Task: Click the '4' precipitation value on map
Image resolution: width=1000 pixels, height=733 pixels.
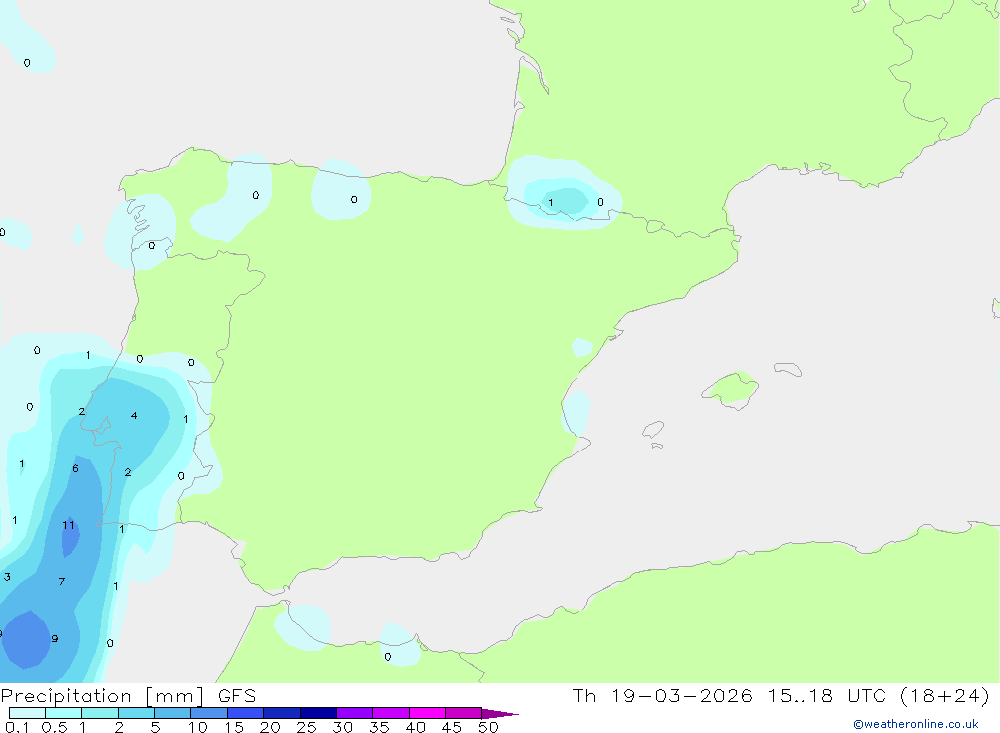Action: pyautogui.click(x=134, y=415)
